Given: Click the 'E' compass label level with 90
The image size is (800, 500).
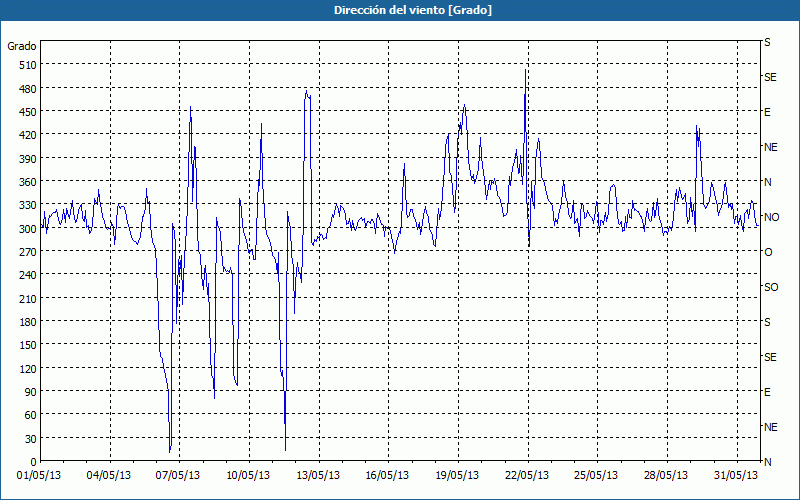Looking at the screenshot, I should point(767,392).
